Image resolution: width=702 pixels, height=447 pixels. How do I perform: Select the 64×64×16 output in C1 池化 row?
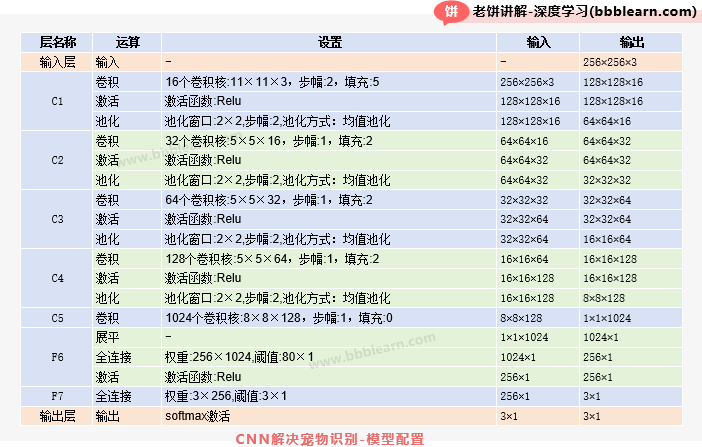[631, 121]
